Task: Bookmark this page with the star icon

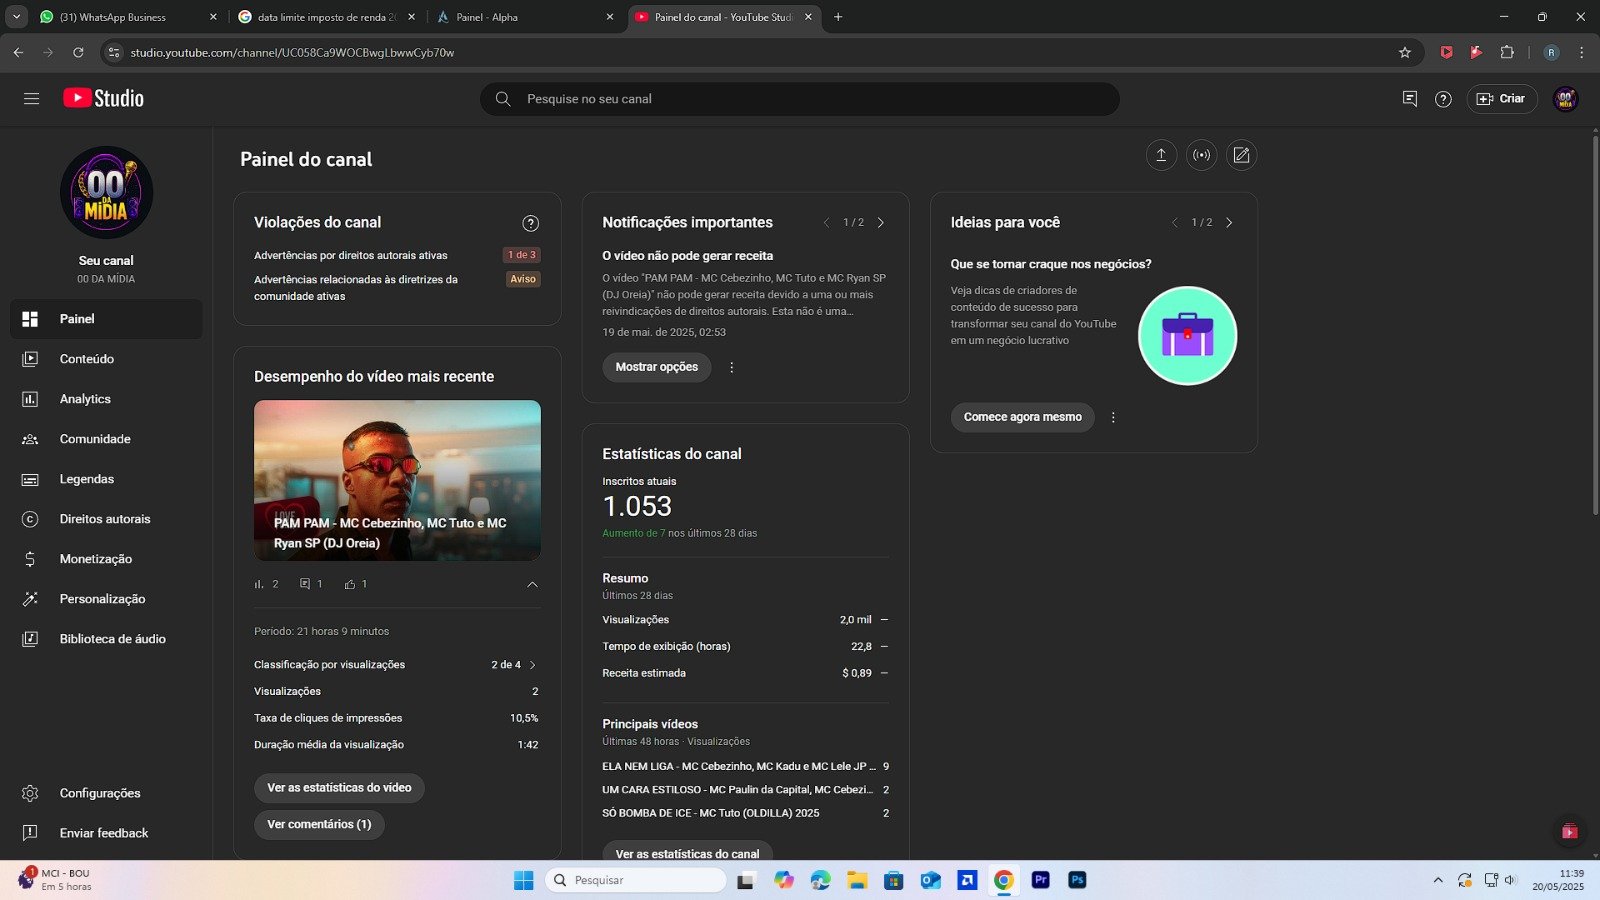Action: tap(1405, 52)
